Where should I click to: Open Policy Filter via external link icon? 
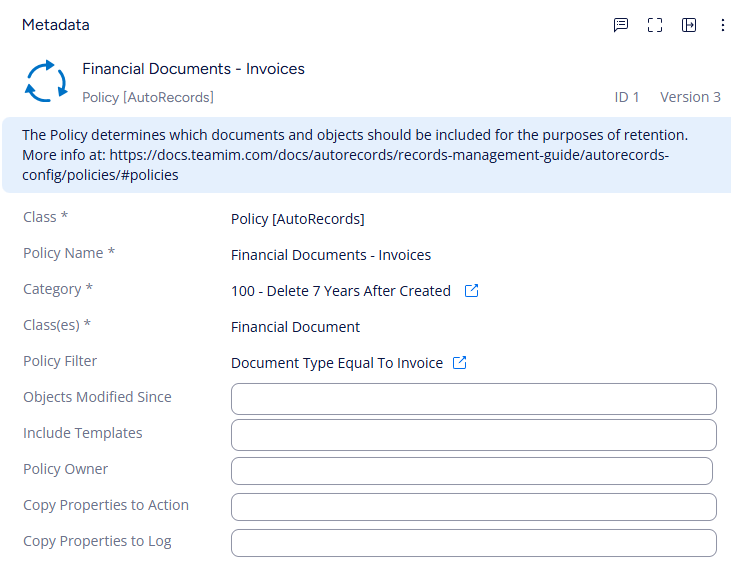click(x=460, y=363)
